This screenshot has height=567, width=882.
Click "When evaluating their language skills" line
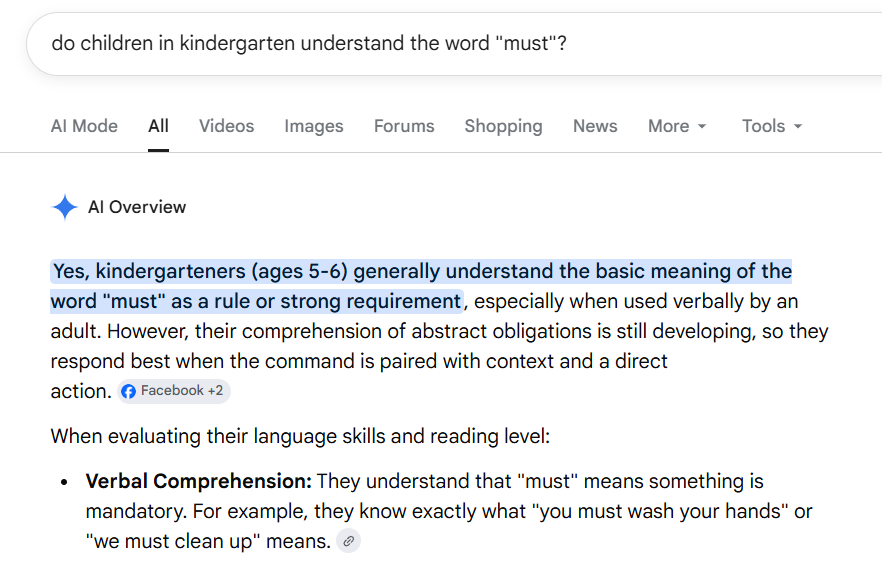coord(300,436)
